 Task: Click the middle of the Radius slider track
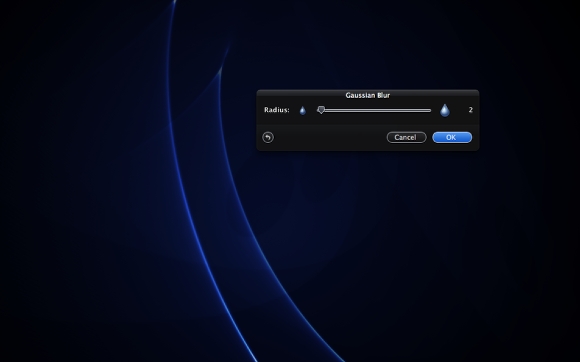click(374, 110)
